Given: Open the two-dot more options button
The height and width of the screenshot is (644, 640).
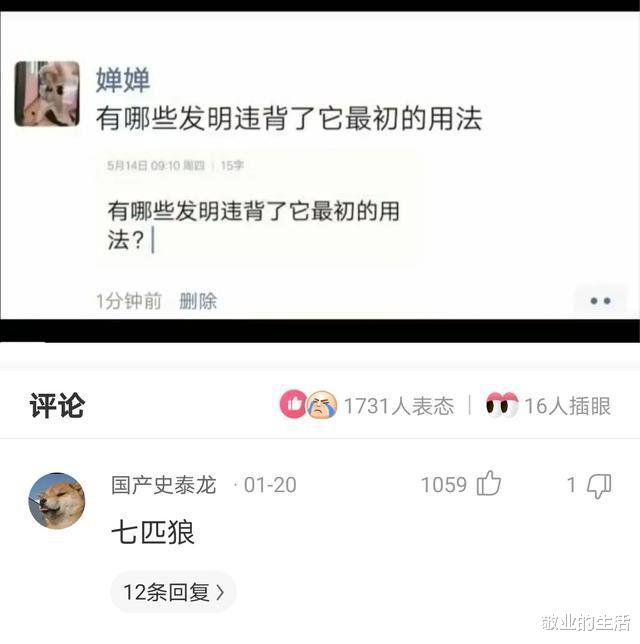Looking at the screenshot, I should (600, 301).
